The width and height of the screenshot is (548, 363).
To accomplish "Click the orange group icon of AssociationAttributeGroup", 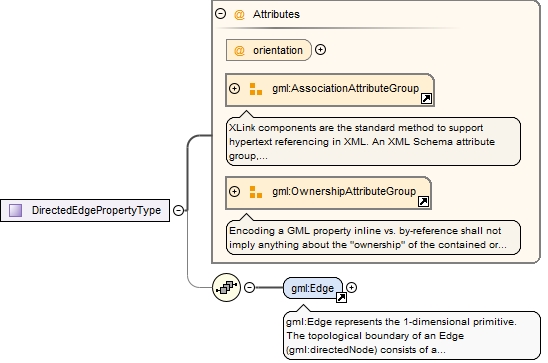I will [x=256, y=89].
